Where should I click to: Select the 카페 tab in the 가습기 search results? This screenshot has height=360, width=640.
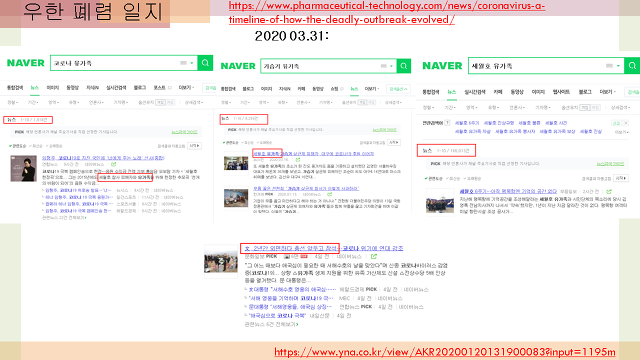click(x=301, y=89)
